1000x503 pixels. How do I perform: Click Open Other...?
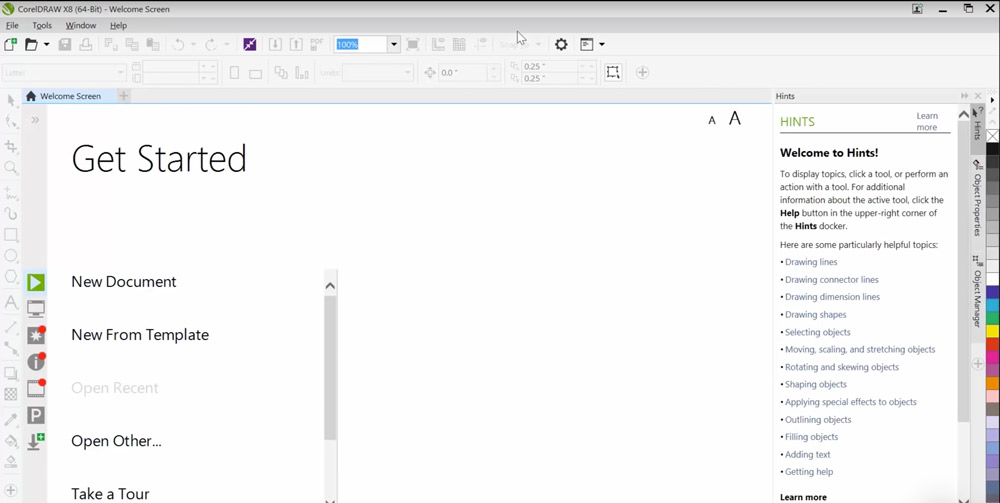coord(116,441)
